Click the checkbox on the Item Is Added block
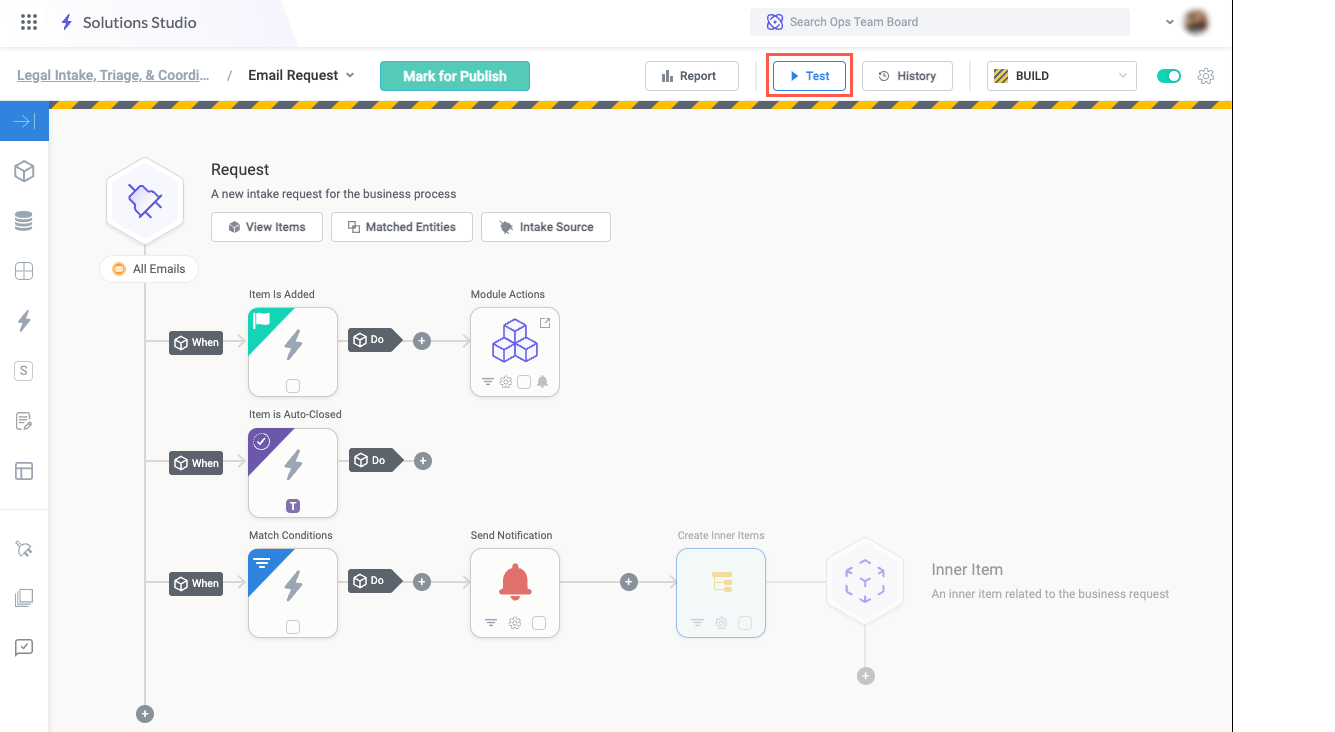The width and height of the screenshot is (1335, 732). click(292, 384)
